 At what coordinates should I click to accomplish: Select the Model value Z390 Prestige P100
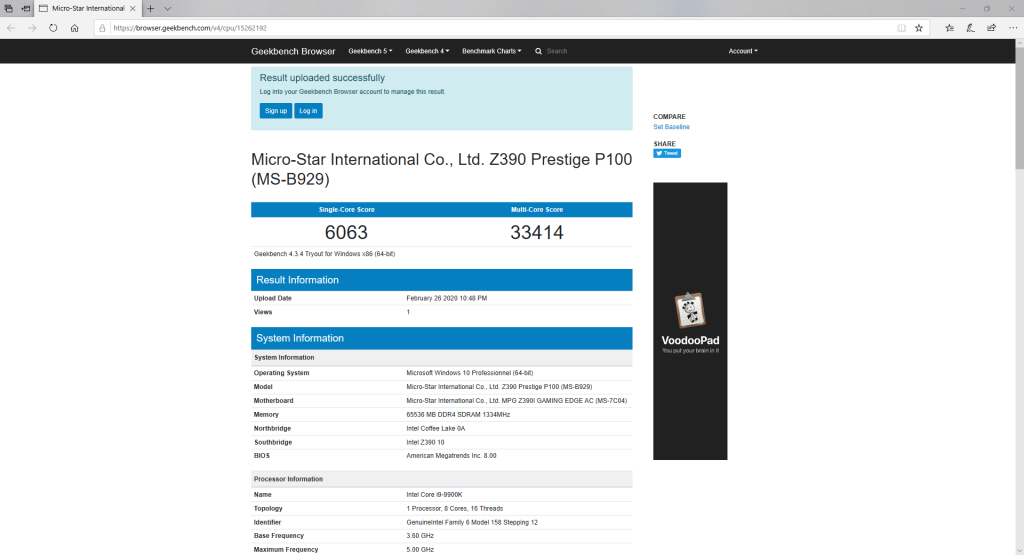point(499,387)
